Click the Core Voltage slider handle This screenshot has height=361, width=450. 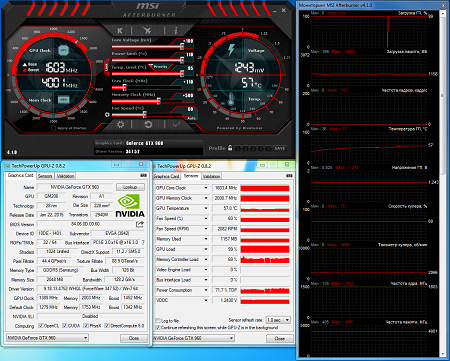pos(182,46)
